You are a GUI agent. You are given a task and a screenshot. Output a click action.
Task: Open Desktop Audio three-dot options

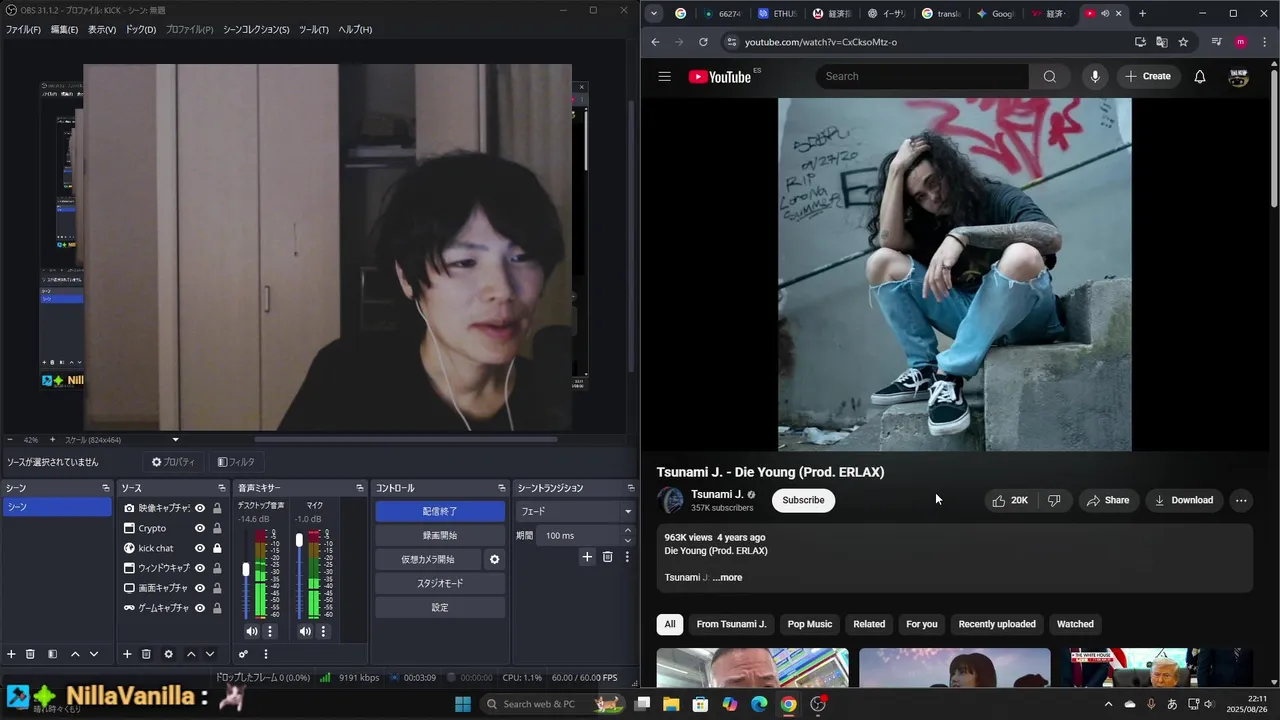click(x=269, y=631)
